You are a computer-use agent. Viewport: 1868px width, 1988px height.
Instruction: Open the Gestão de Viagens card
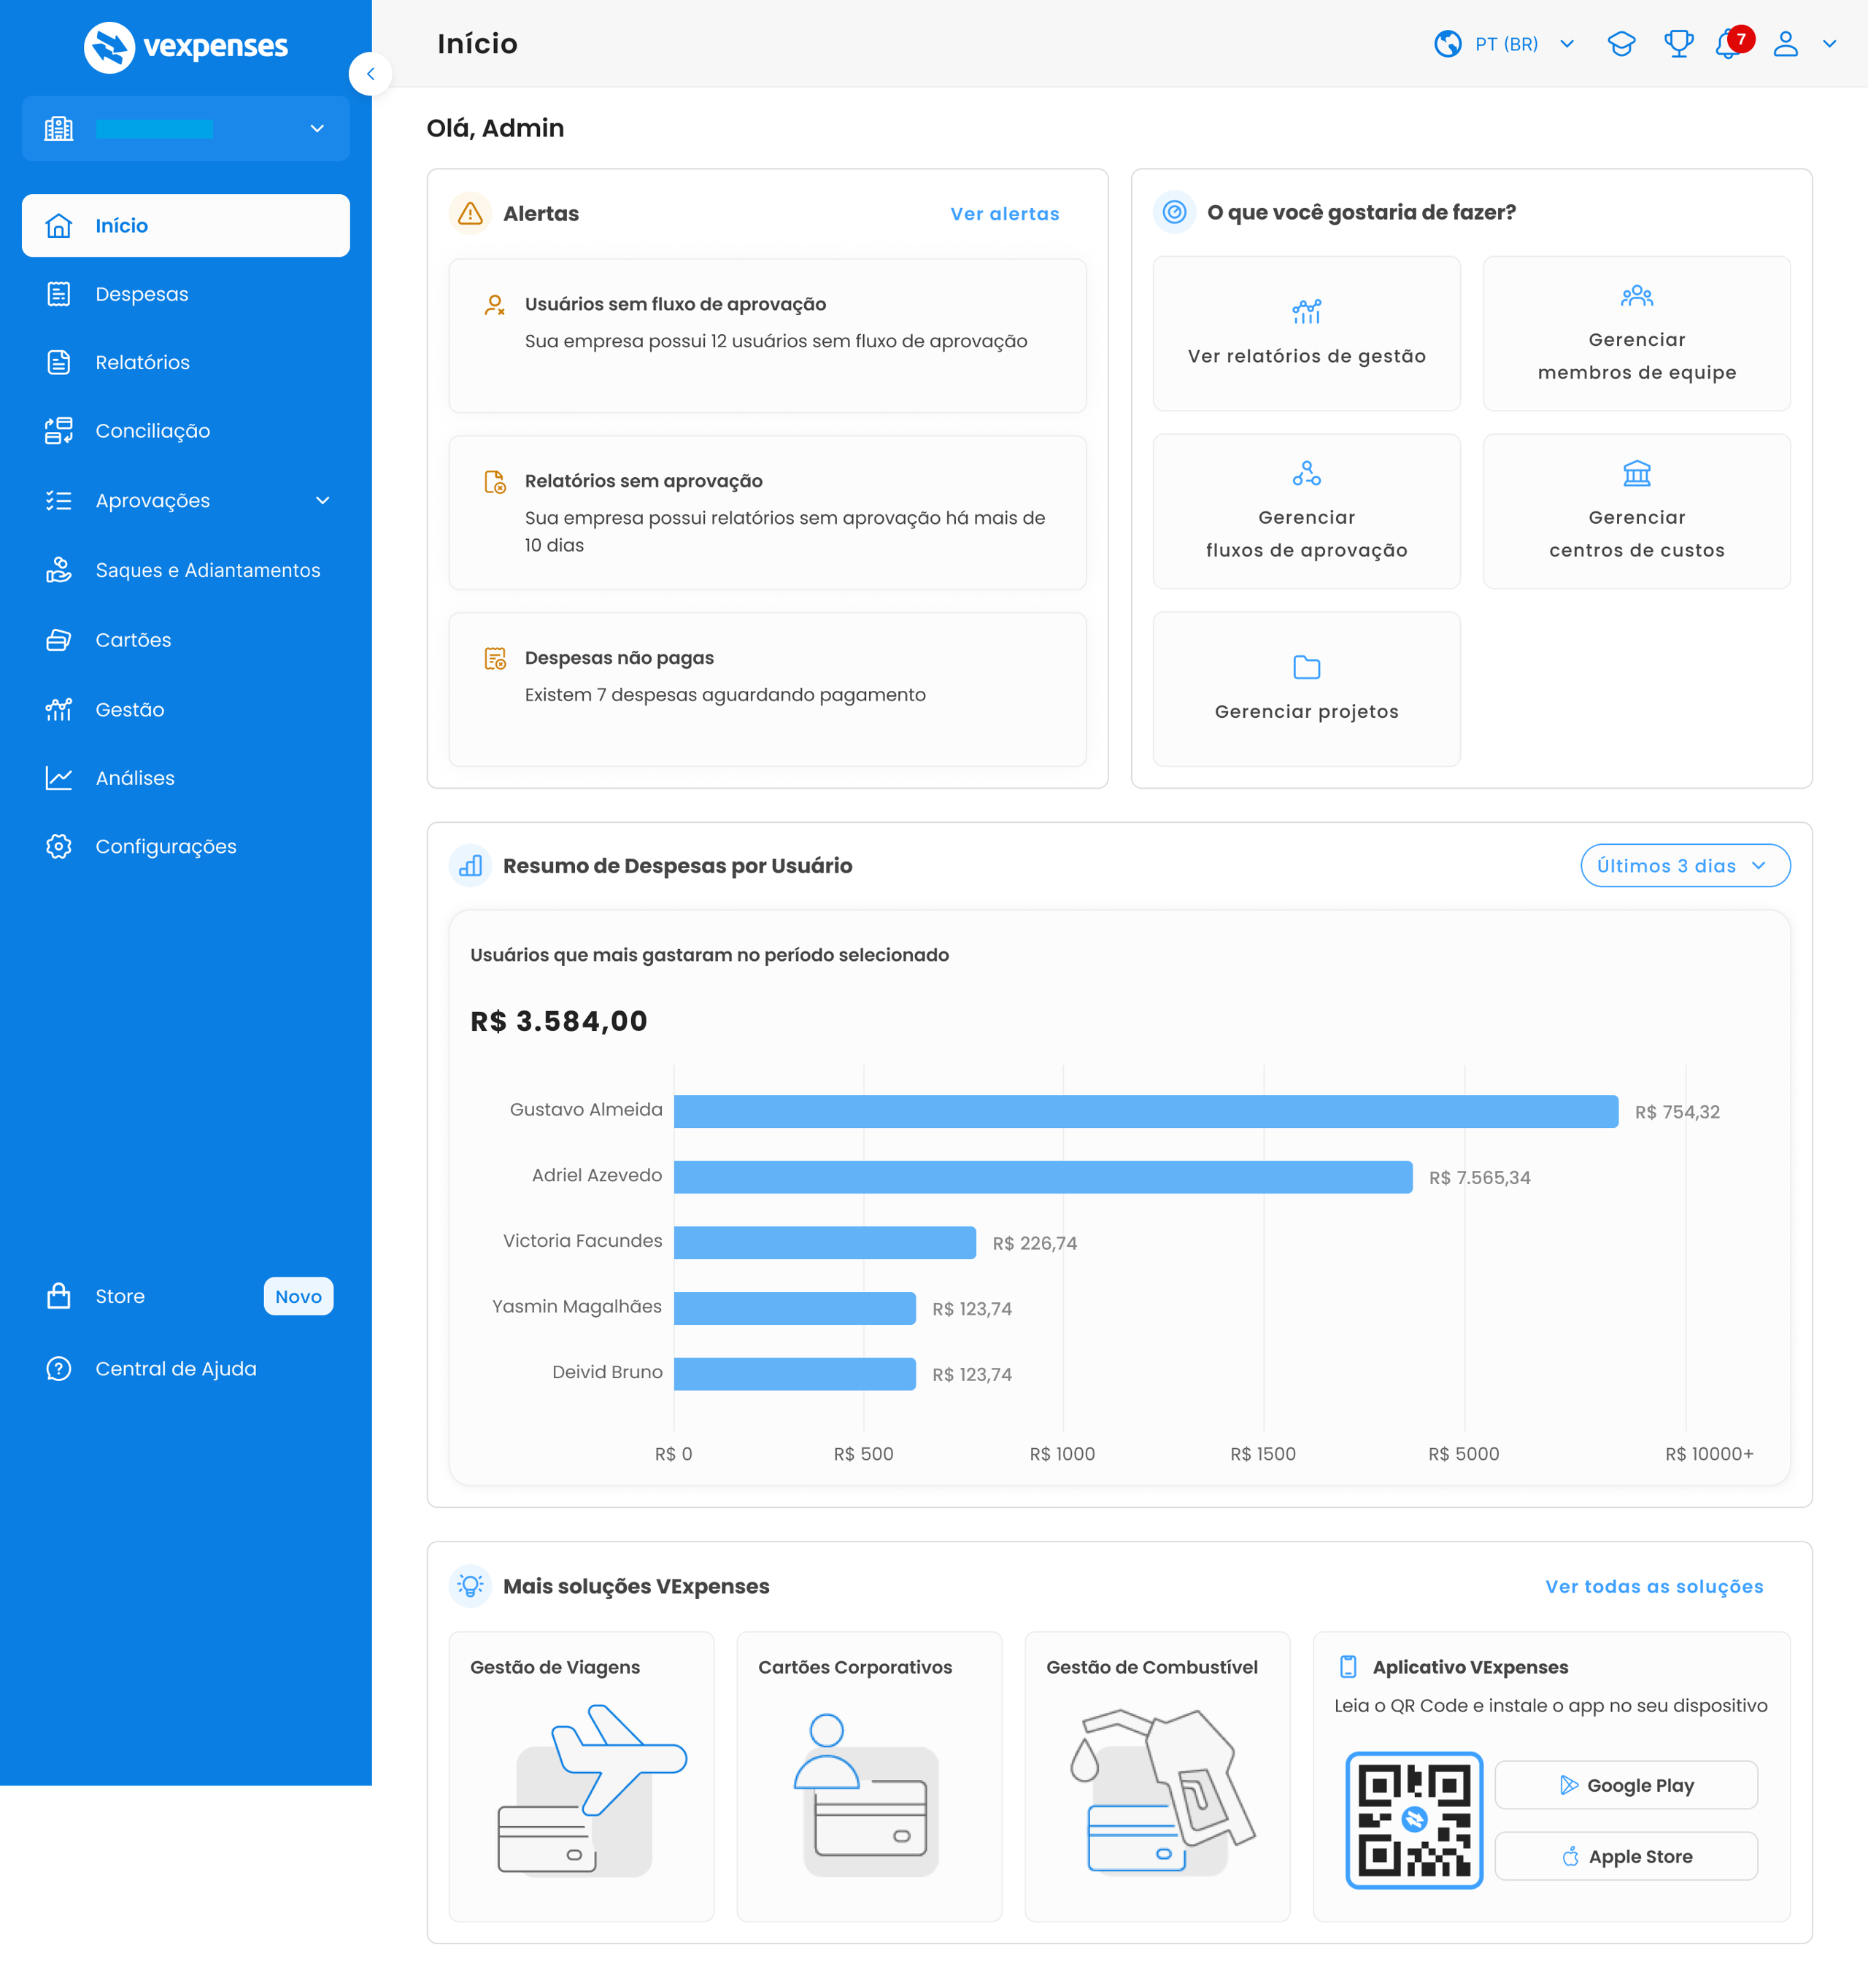pyautogui.click(x=581, y=1777)
